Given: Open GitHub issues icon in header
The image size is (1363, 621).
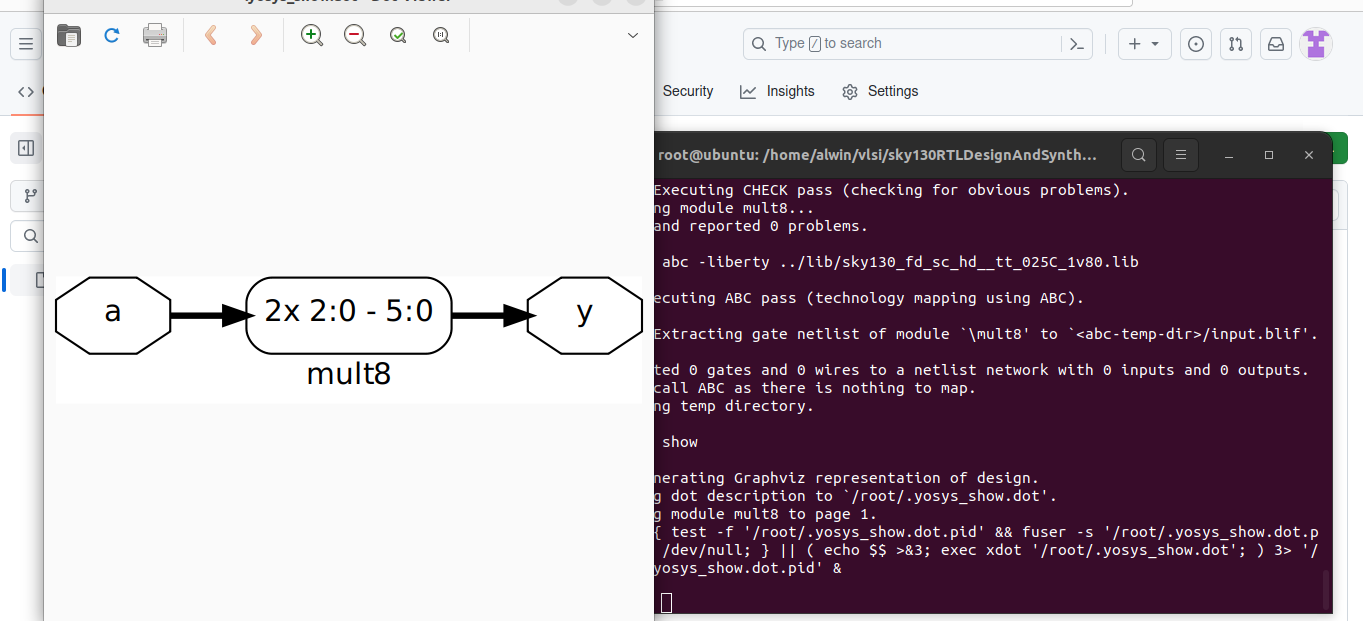Looking at the screenshot, I should coord(1195,43).
